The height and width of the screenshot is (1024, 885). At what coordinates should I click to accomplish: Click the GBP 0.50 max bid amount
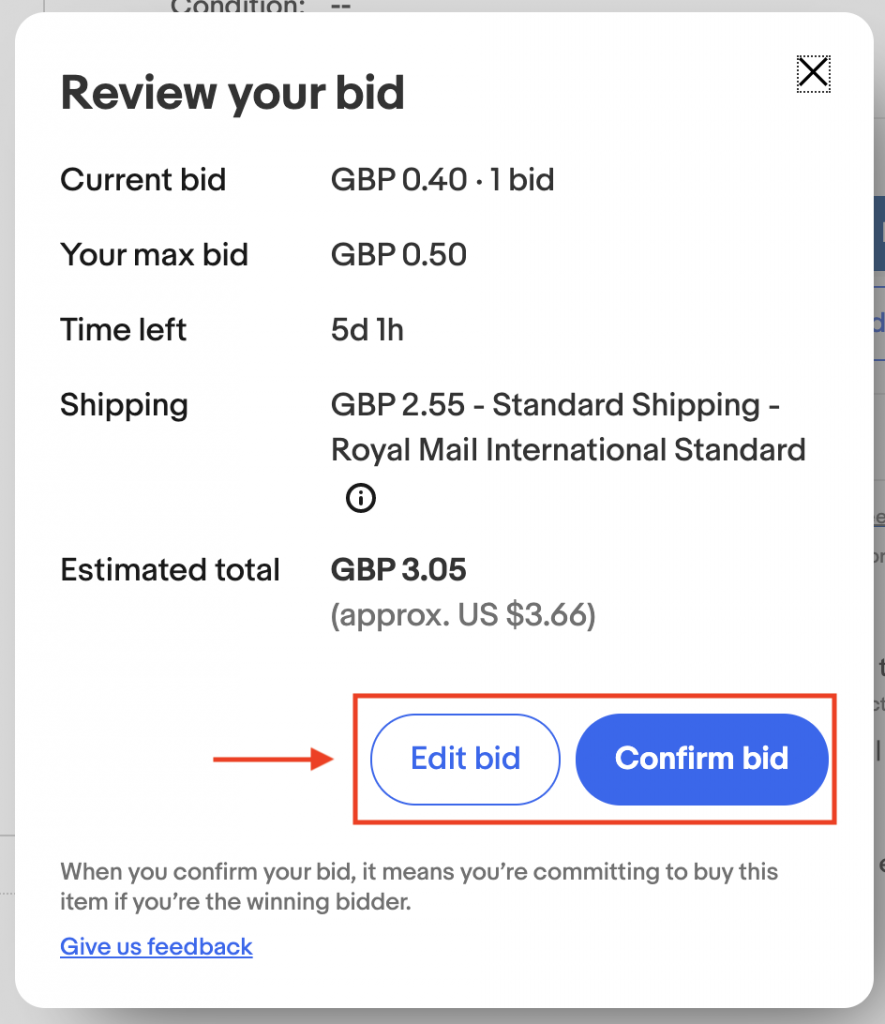point(399,255)
